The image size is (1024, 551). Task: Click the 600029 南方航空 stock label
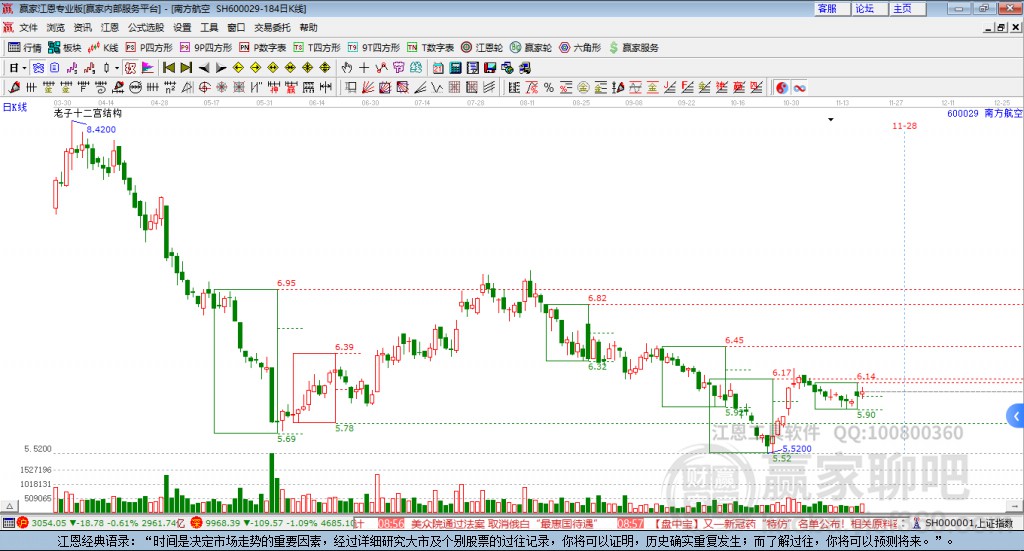pos(985,114)
